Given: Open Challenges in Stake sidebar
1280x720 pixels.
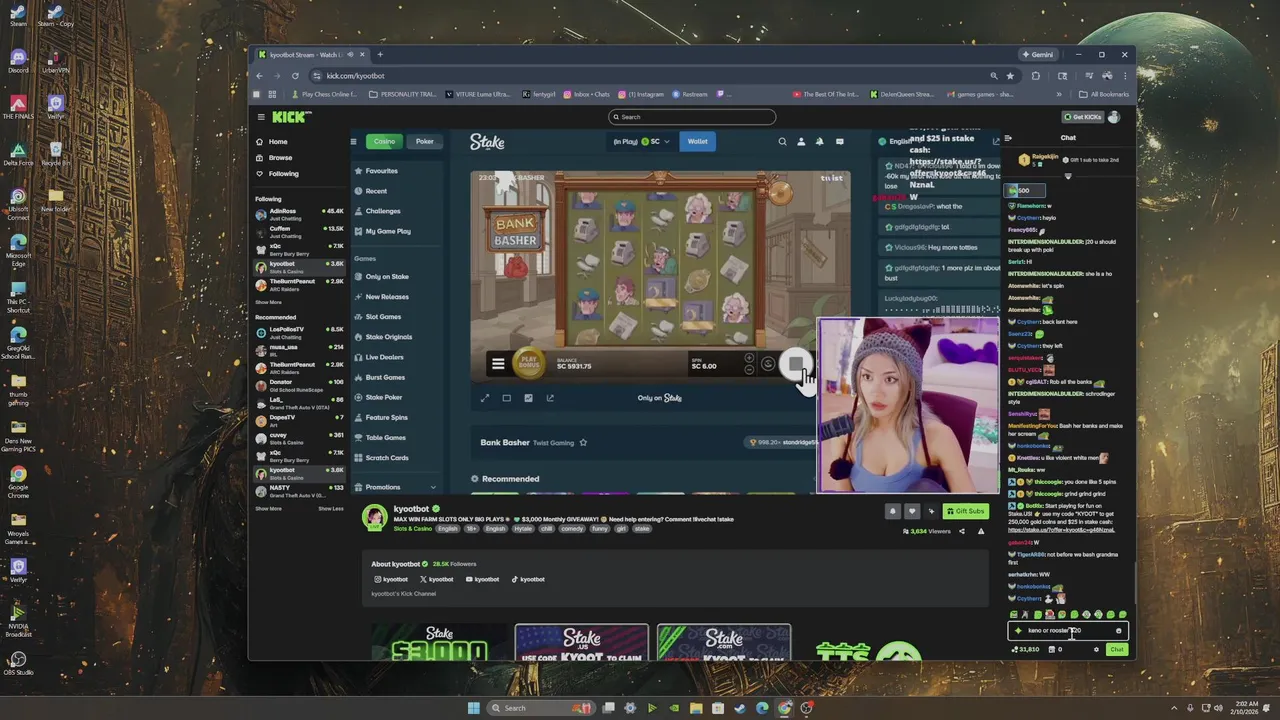Looking at the screenshot, I should pyautogui.click(x=383, y=211).
